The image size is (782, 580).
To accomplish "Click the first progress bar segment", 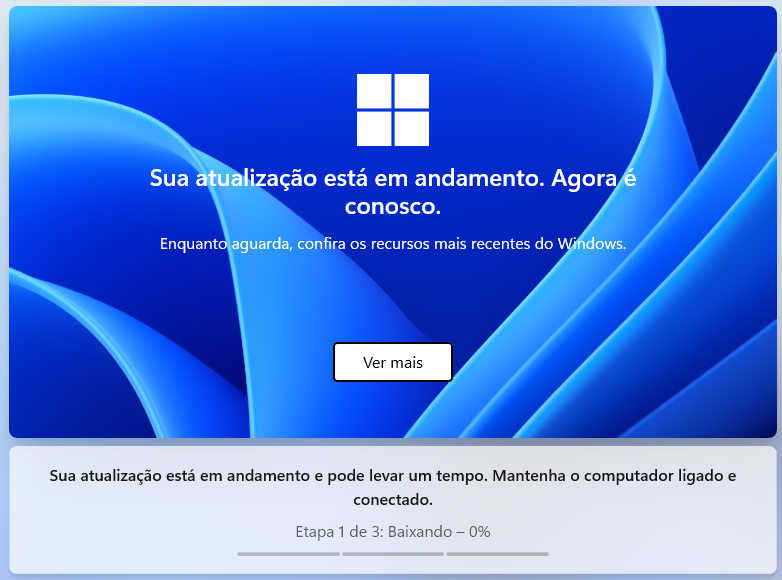I will (x=288, y=554).
